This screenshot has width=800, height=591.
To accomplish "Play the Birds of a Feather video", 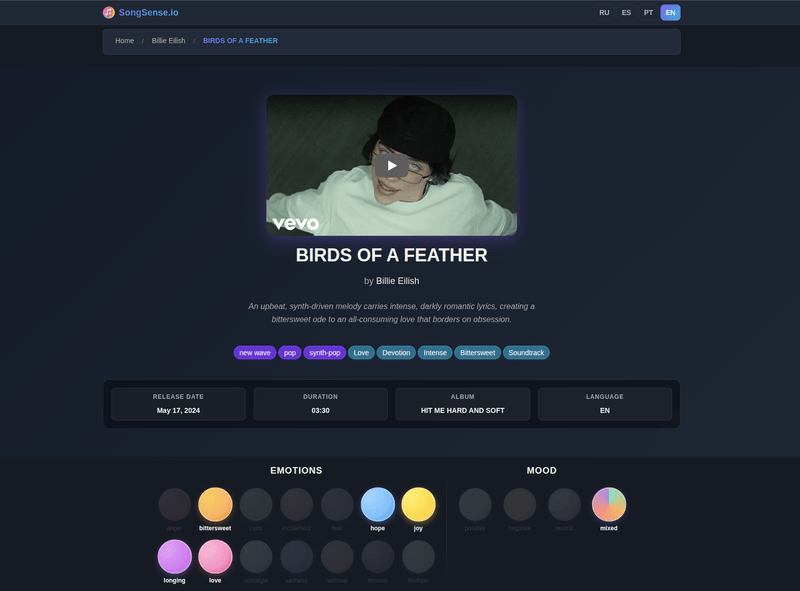I will (x=391, y=165).
